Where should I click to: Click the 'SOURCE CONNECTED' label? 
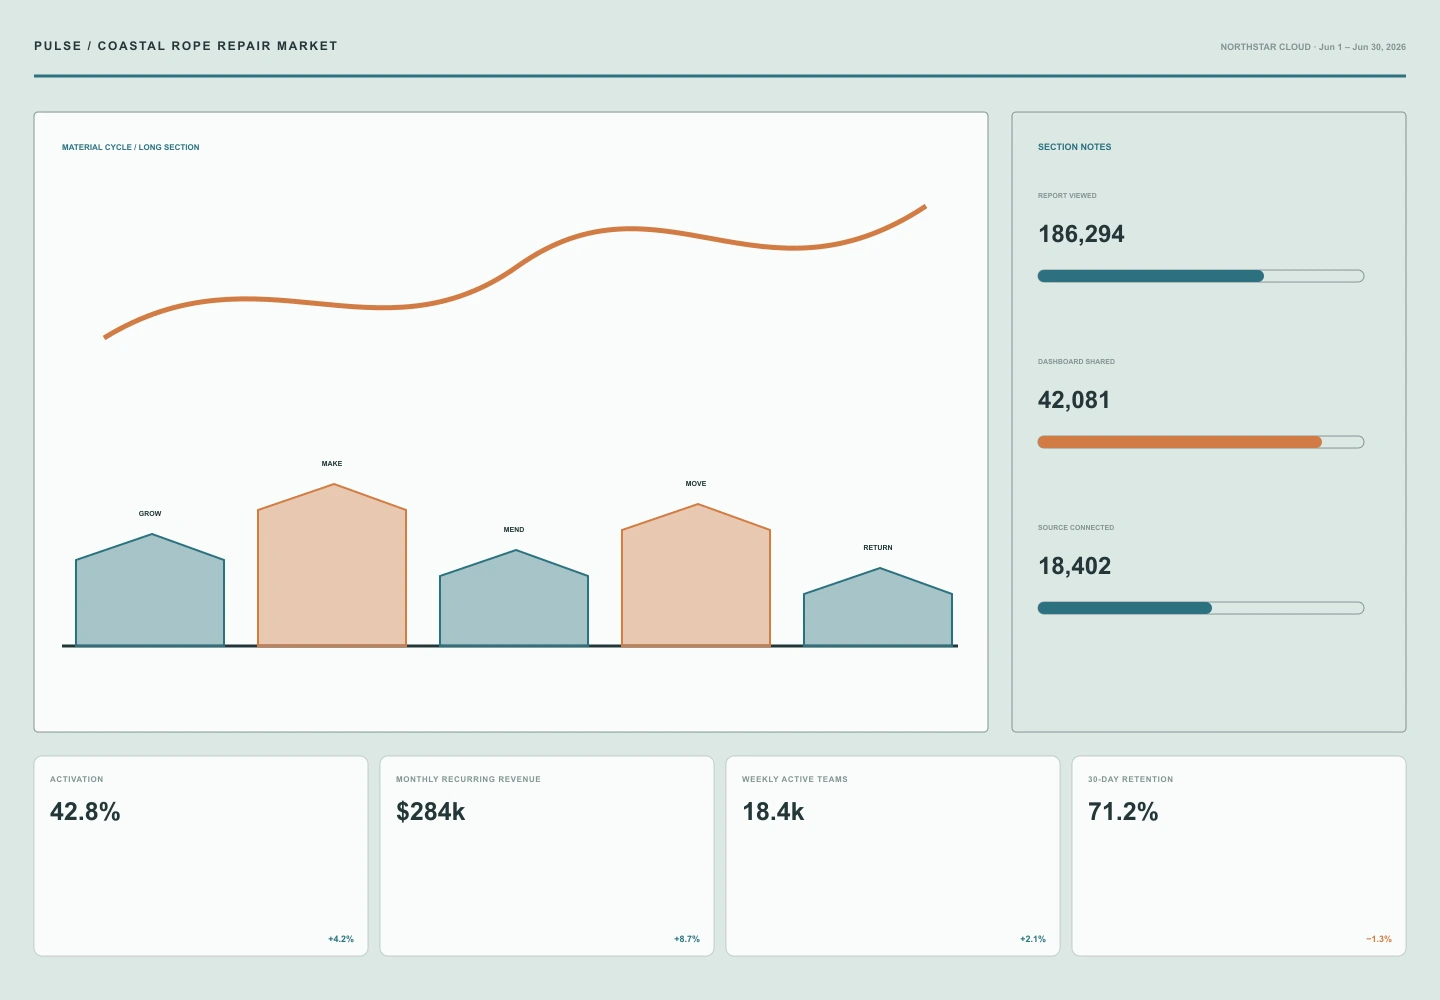1076,528
